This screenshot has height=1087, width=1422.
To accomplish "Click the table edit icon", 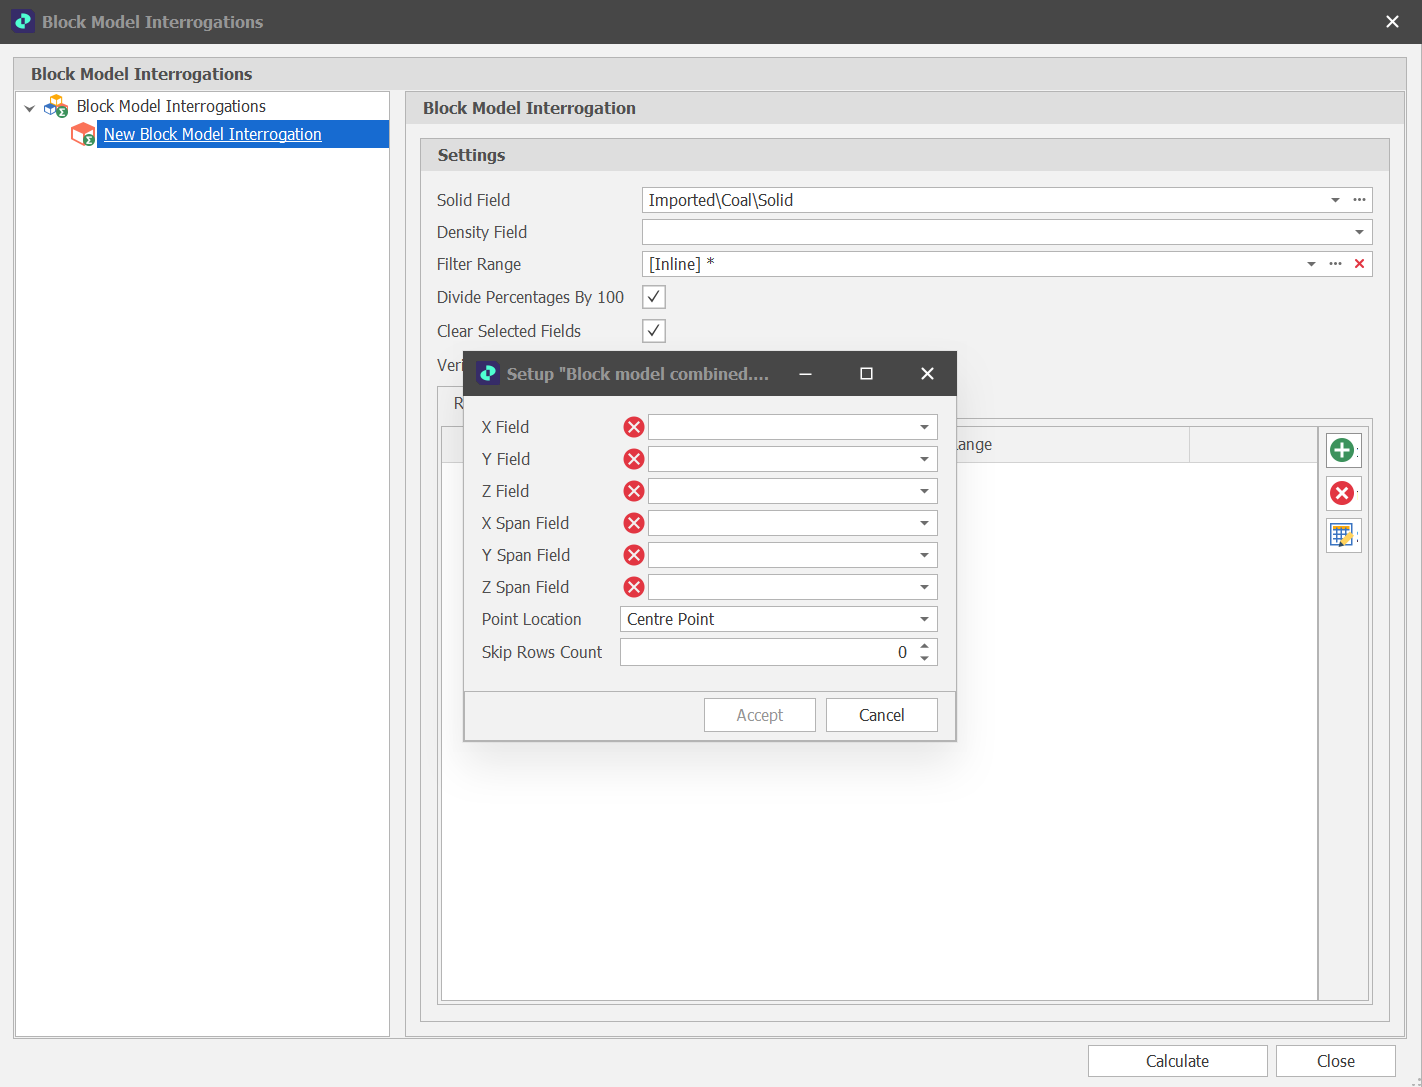I will click(x=1342, y=536).
